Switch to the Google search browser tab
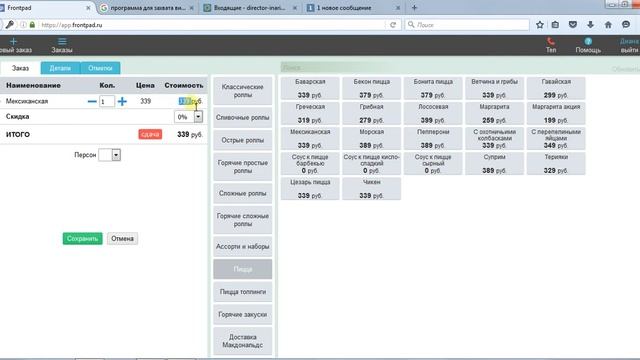This screenshot has height=360, width=640. click(x=147, y=8)
